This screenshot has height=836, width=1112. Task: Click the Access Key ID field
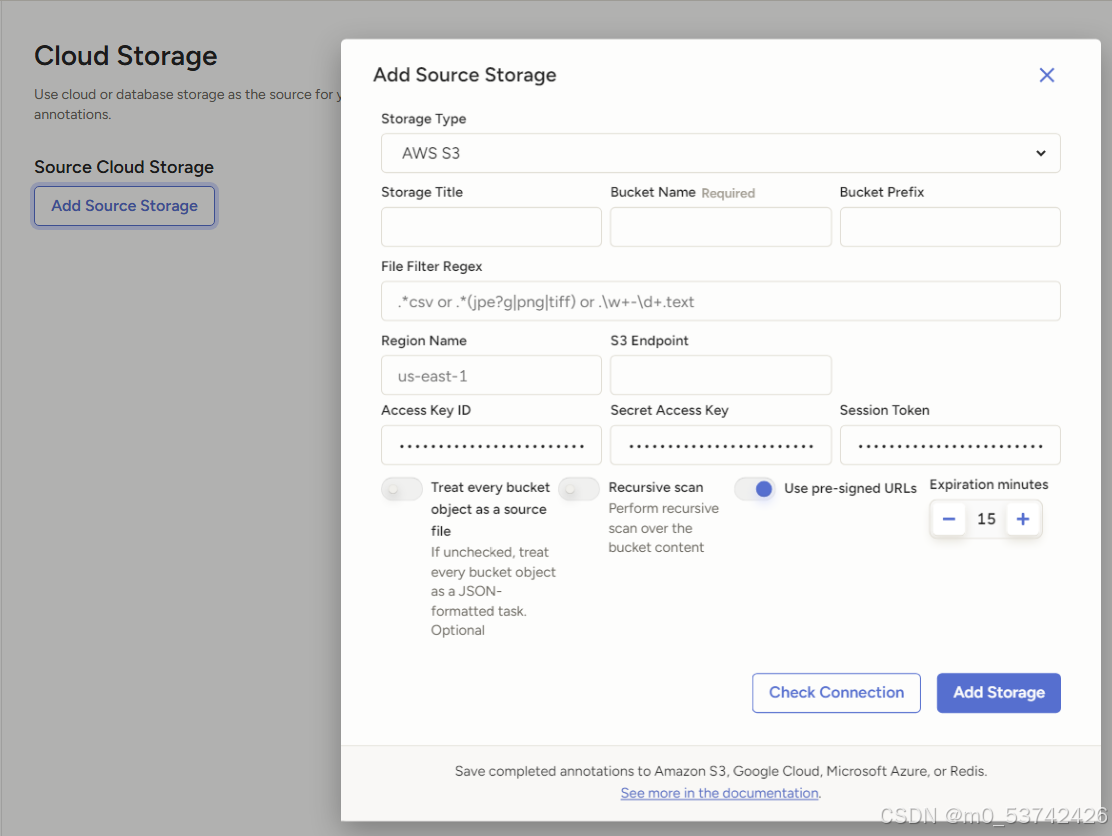(x=491, y=446)
